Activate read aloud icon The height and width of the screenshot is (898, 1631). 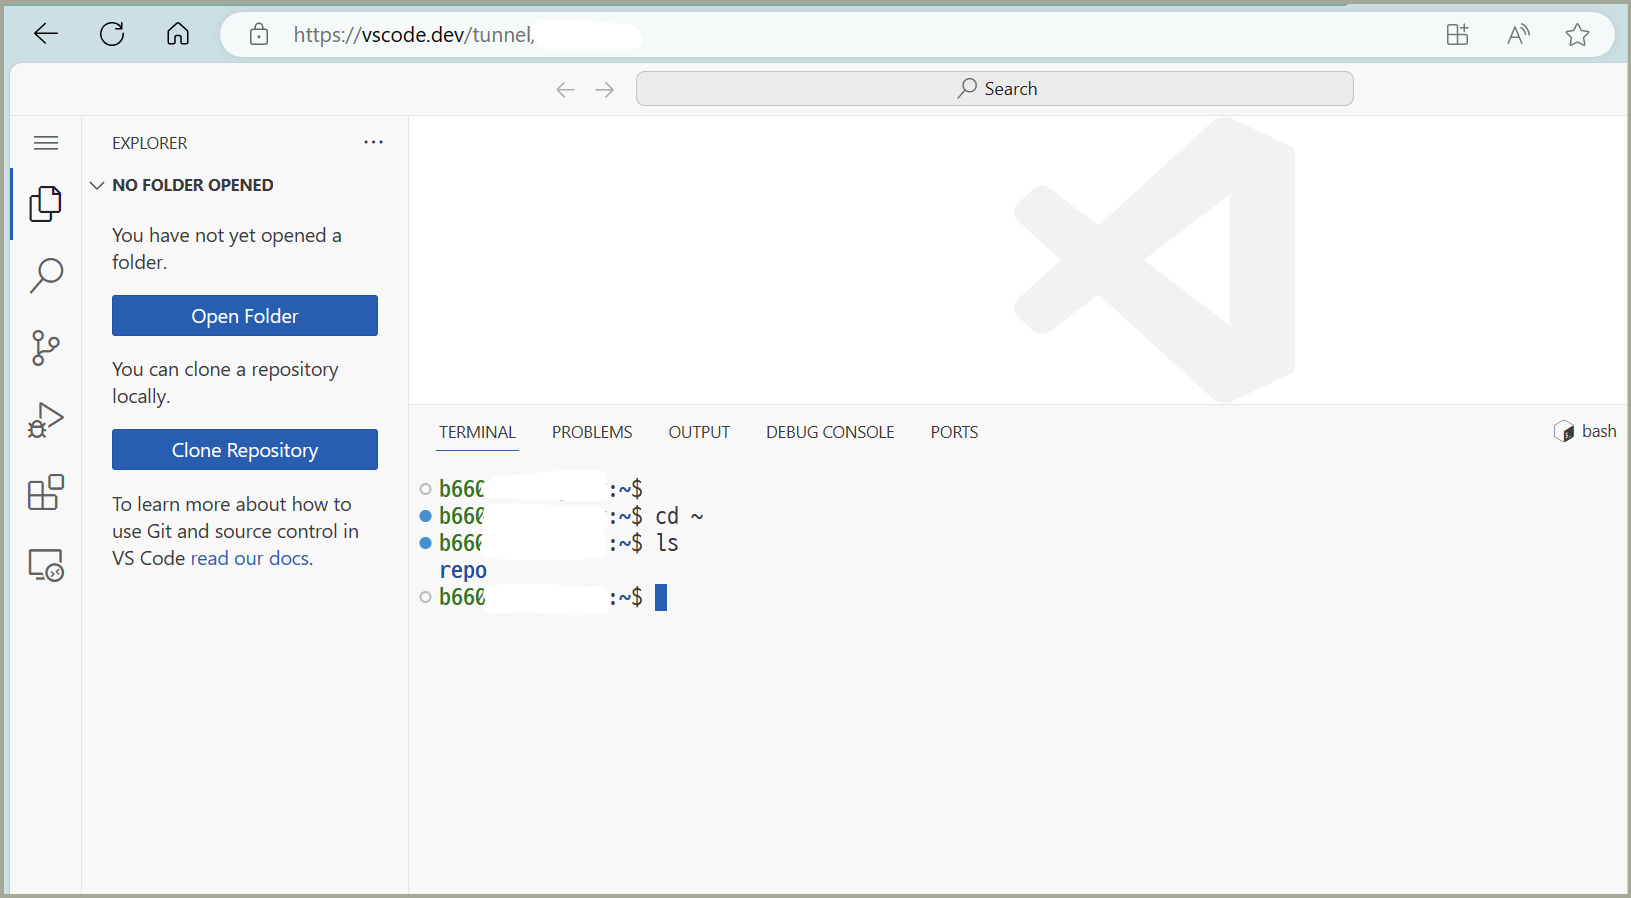(1518, 35)
